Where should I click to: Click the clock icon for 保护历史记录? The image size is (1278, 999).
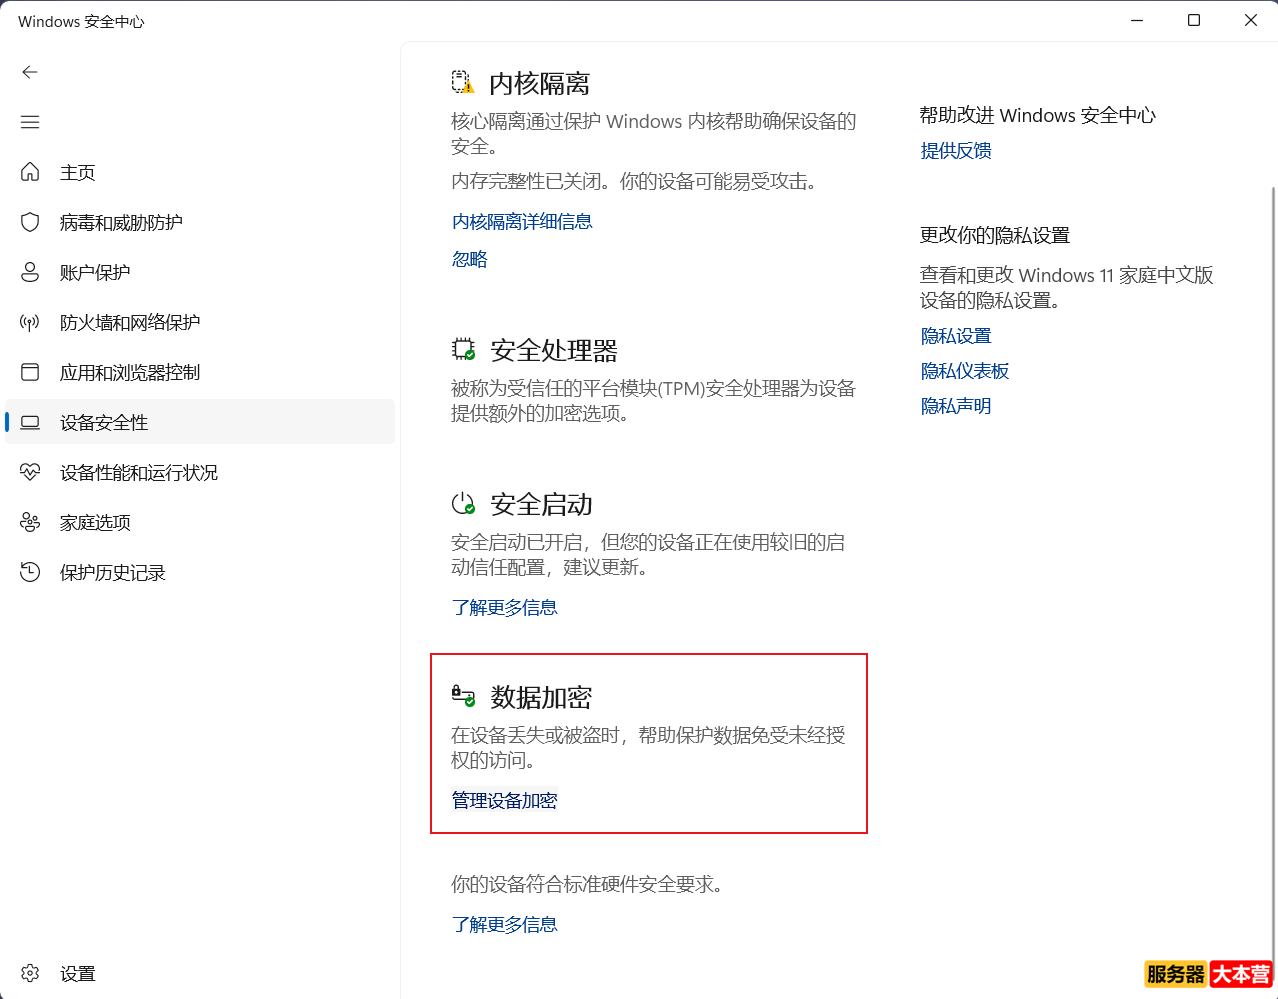30,572
